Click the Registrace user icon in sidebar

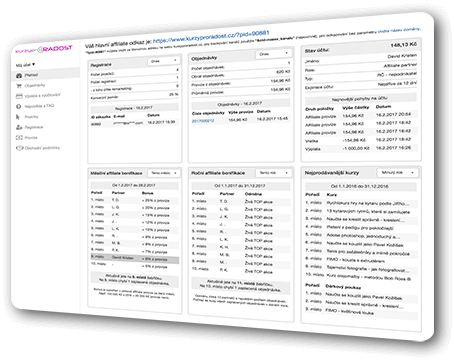coord(19,127)
